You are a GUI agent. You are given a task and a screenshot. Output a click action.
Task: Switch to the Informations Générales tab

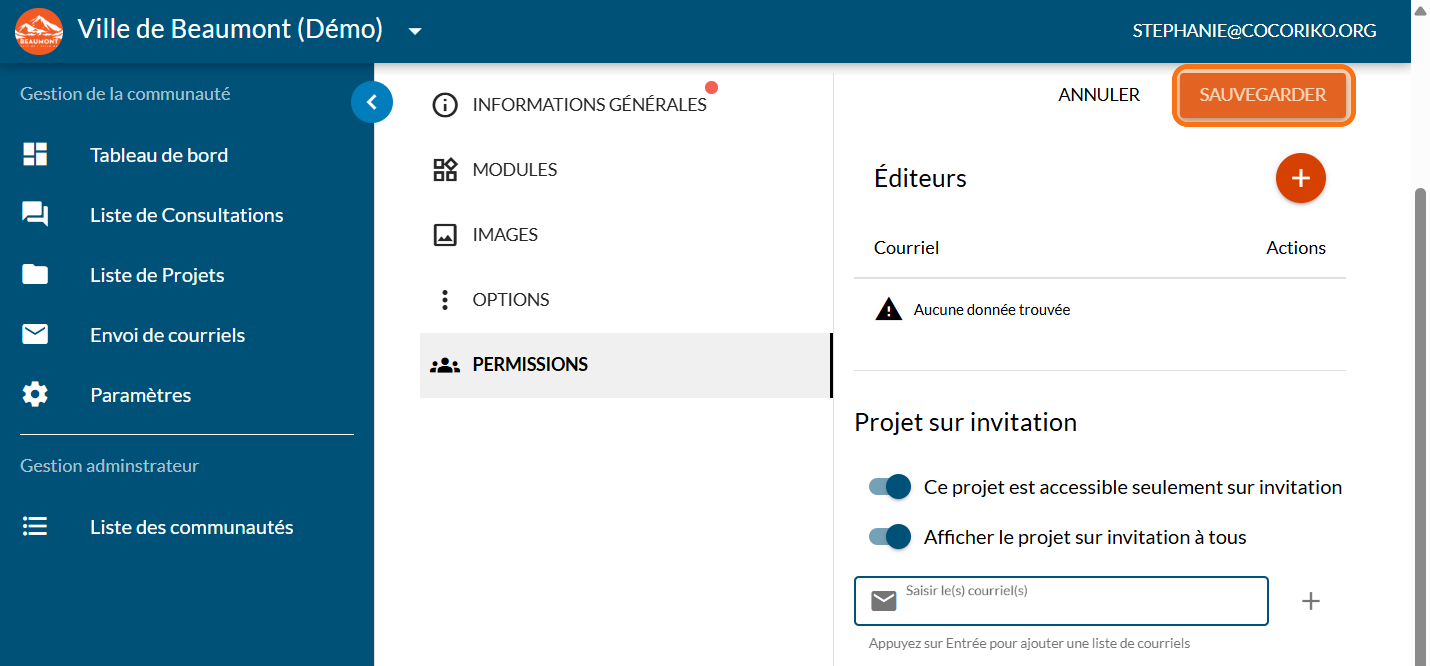click(589, 105)
